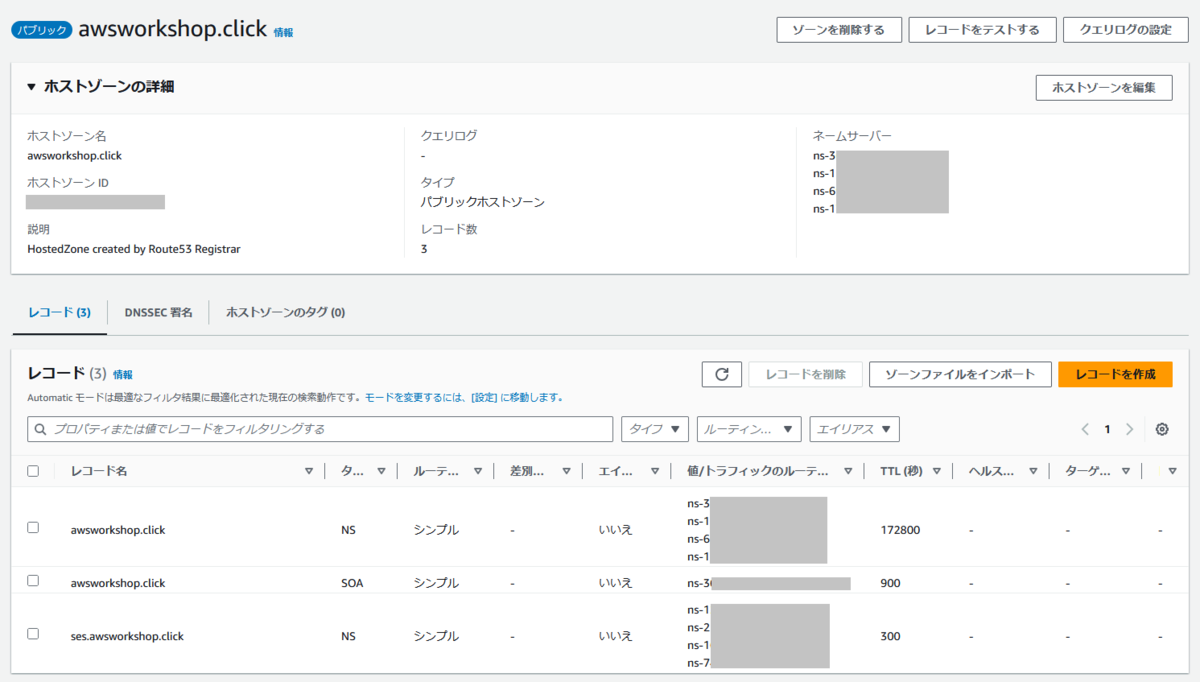Click TTL value 172800

pyautogui.click(x=900, y=530)
